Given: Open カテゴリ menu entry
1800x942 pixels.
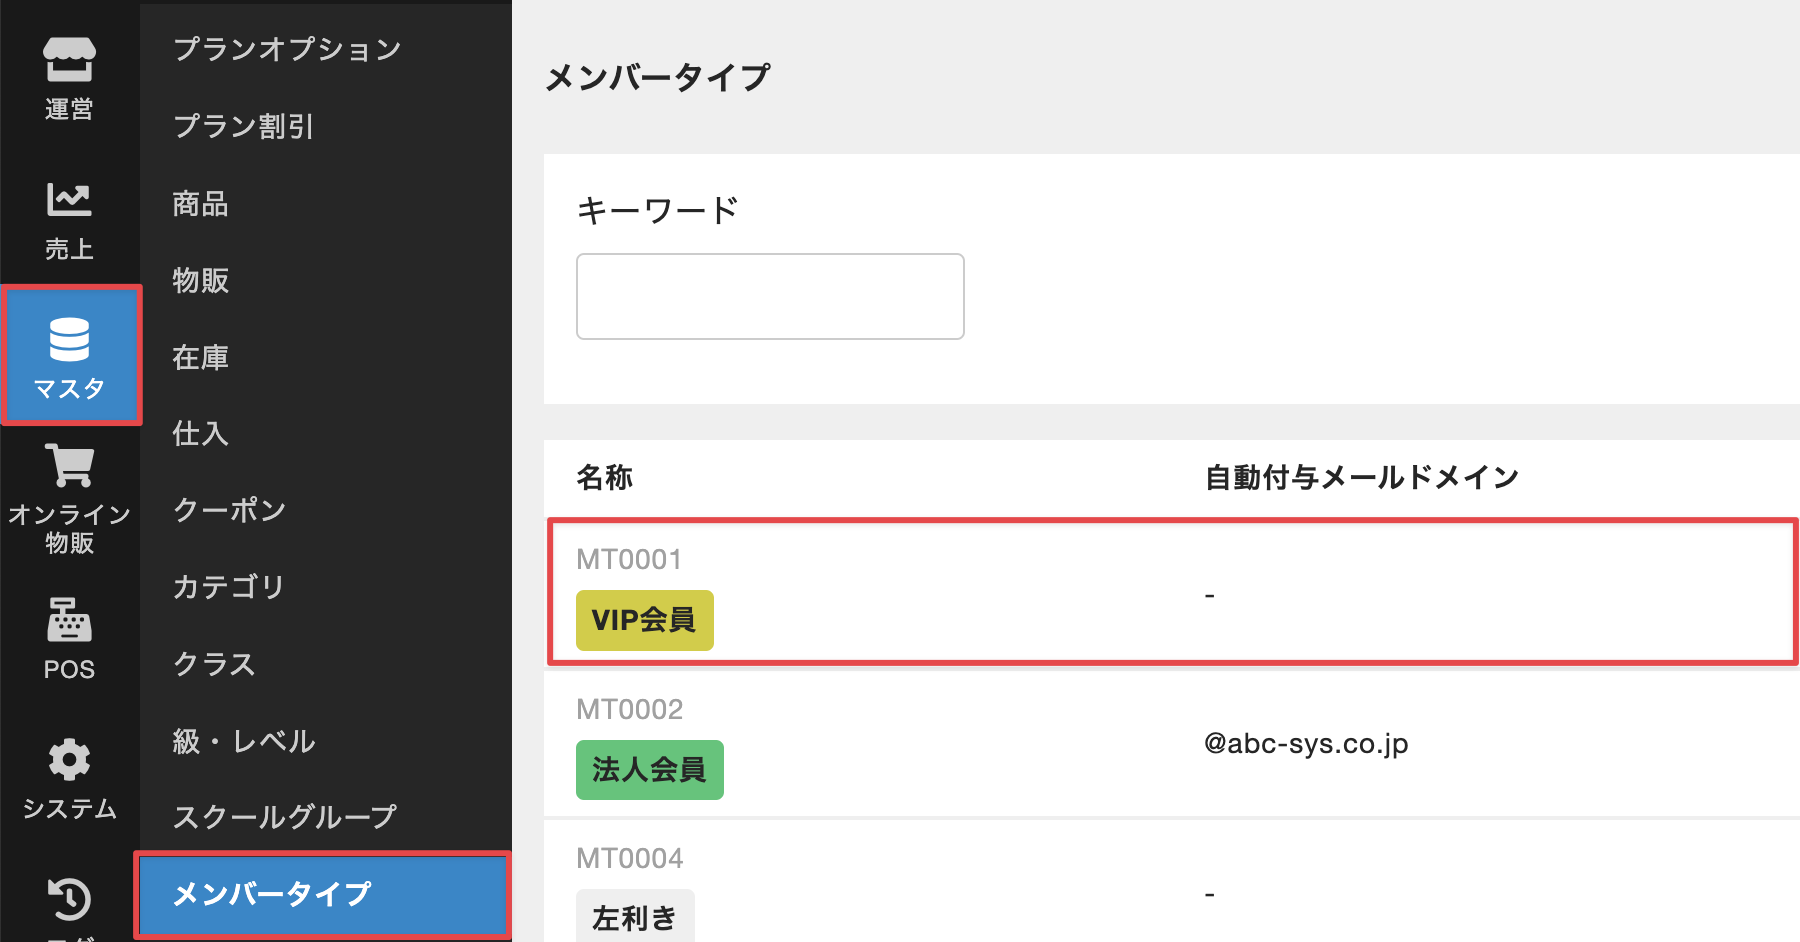Looking at the screenshot, I should point(228,587).
